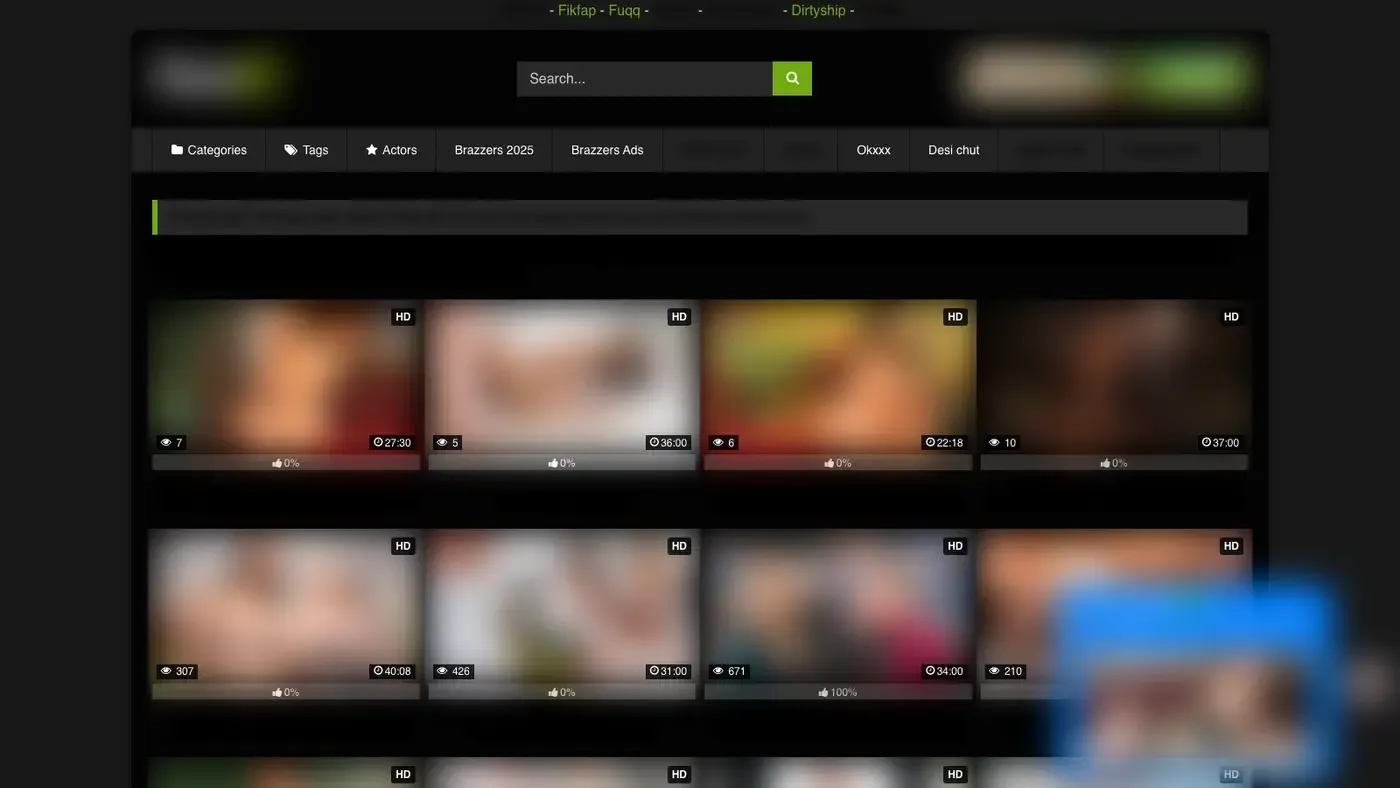Screen dimensions: 1400x788
Task: Click the HD badge on the 36:00 video
Action: coord(679,317)
